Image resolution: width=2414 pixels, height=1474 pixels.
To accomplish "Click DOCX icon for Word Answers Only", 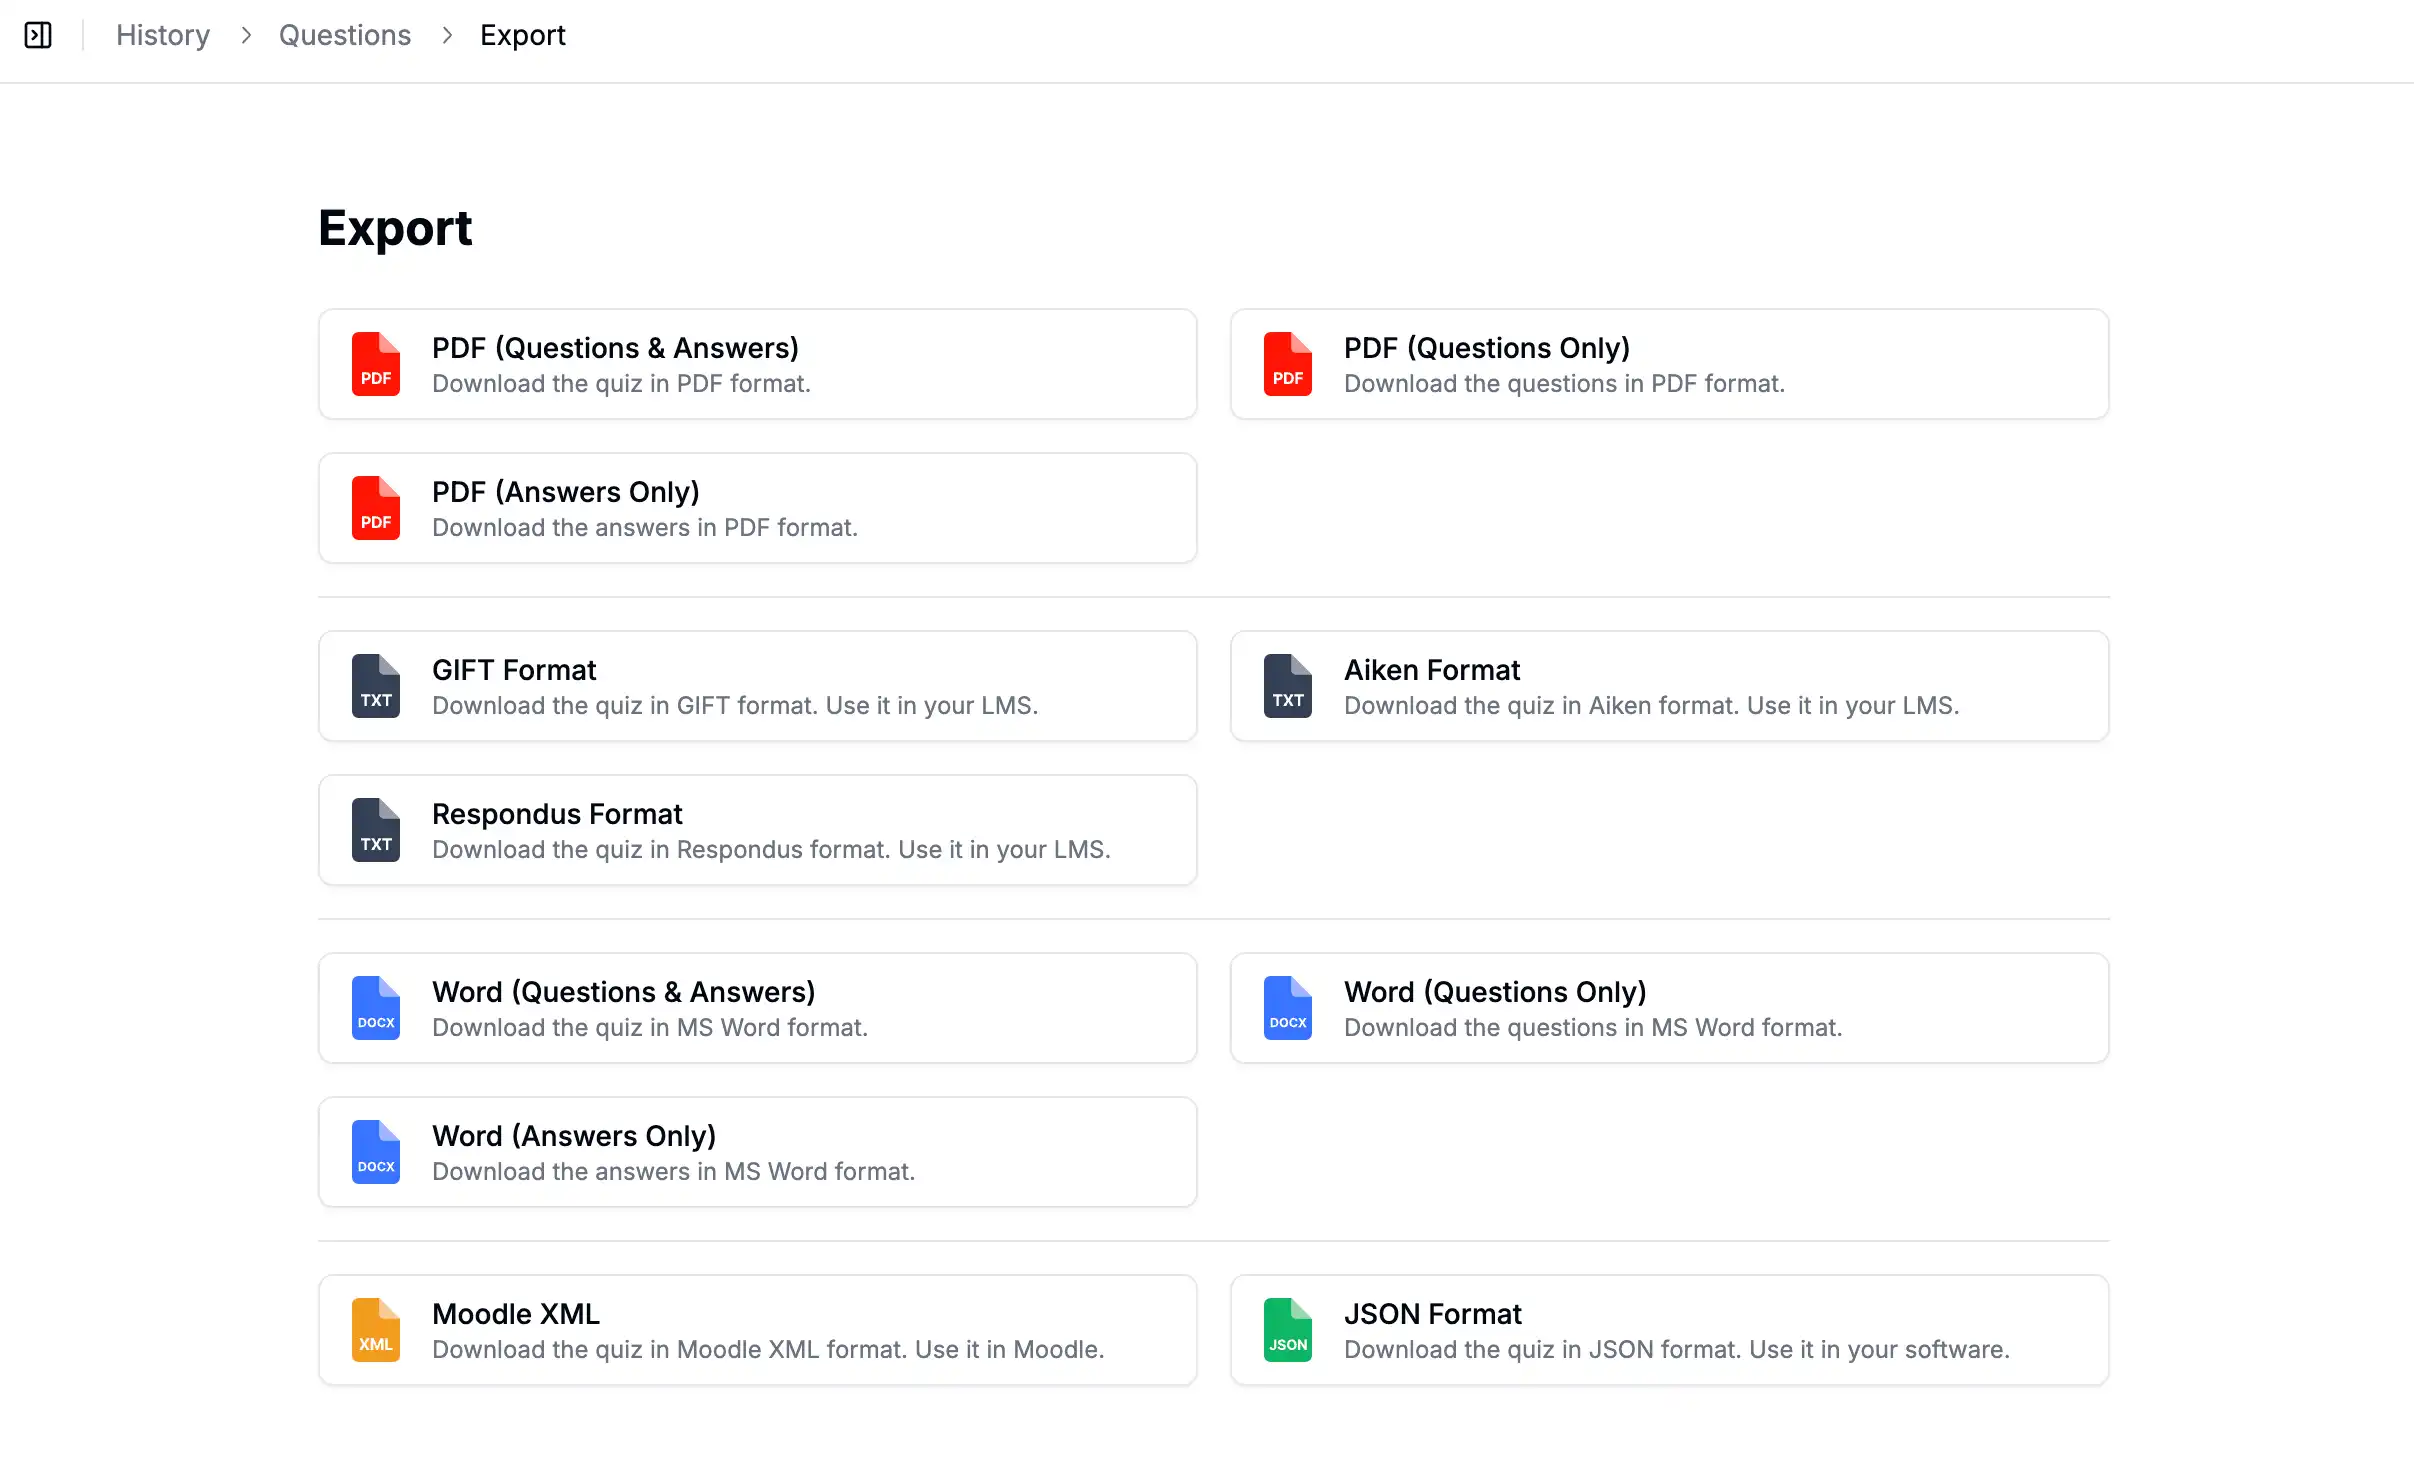I will [376, 1152].
